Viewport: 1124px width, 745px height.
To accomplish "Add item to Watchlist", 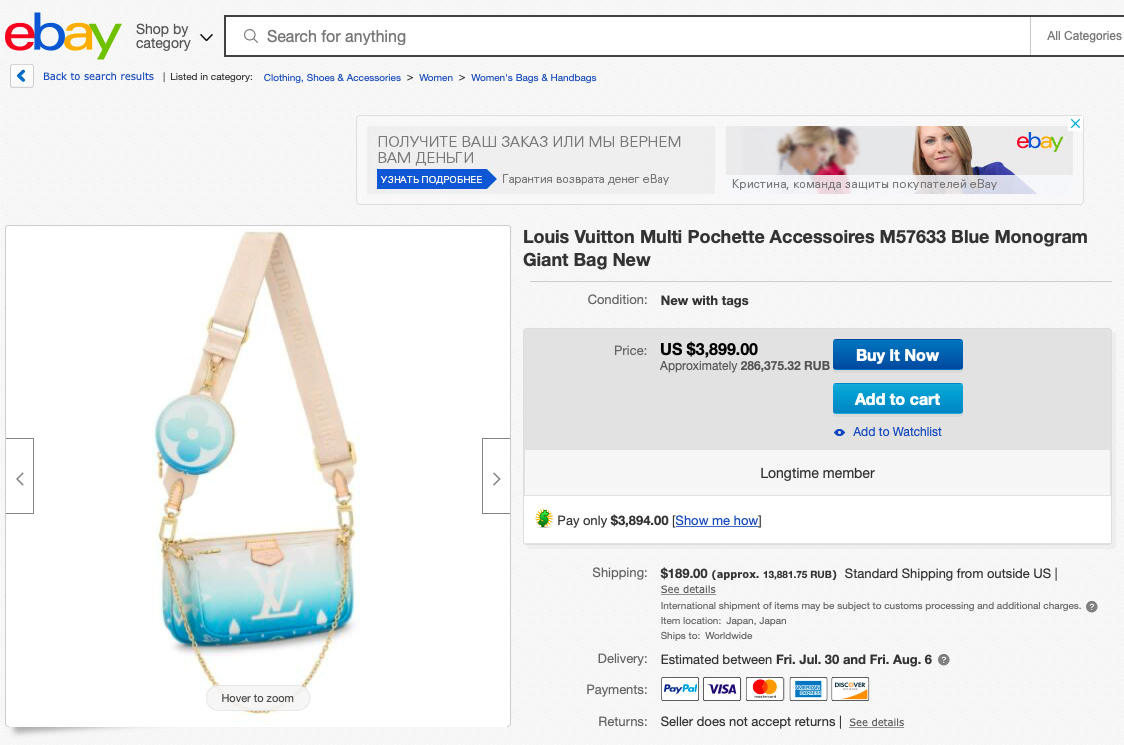I will pyautogui.click(x=896, y=432).
